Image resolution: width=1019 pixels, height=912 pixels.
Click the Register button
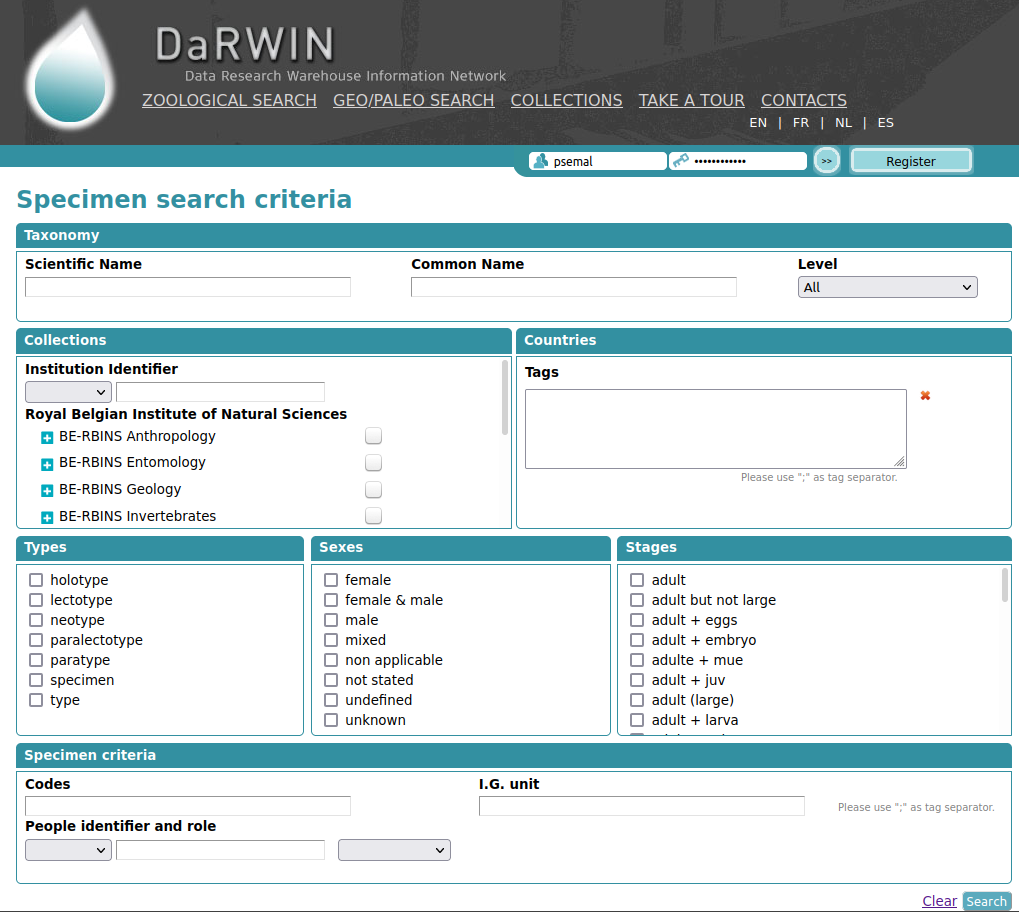click(x=910, y=160)
